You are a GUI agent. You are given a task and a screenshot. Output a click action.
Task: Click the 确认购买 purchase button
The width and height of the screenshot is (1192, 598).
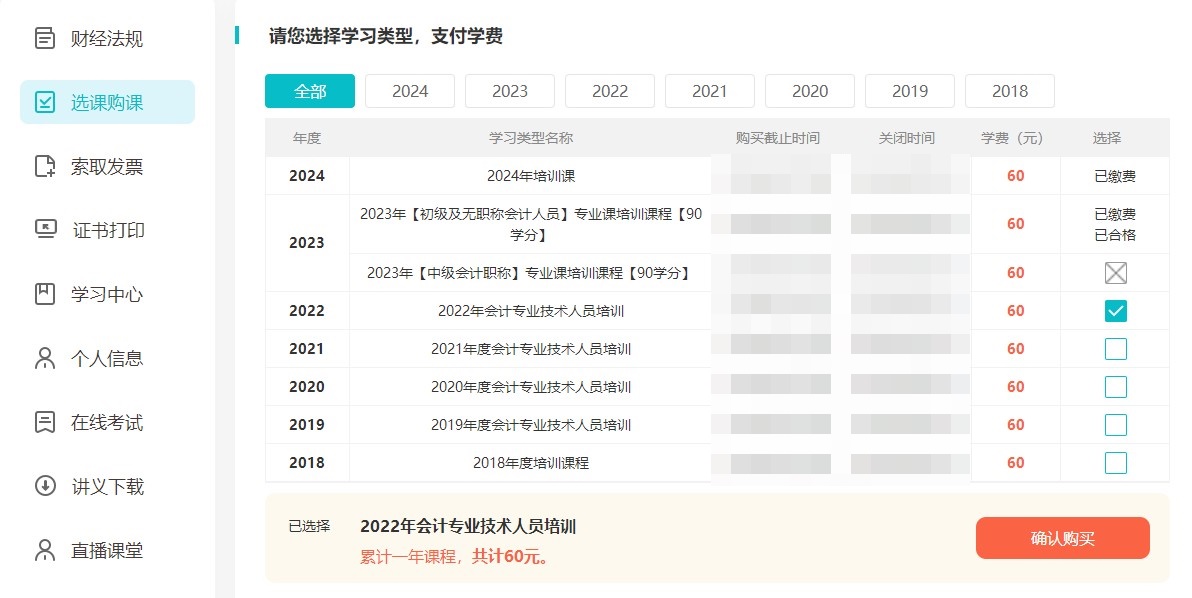click(x=1062, y=537)
